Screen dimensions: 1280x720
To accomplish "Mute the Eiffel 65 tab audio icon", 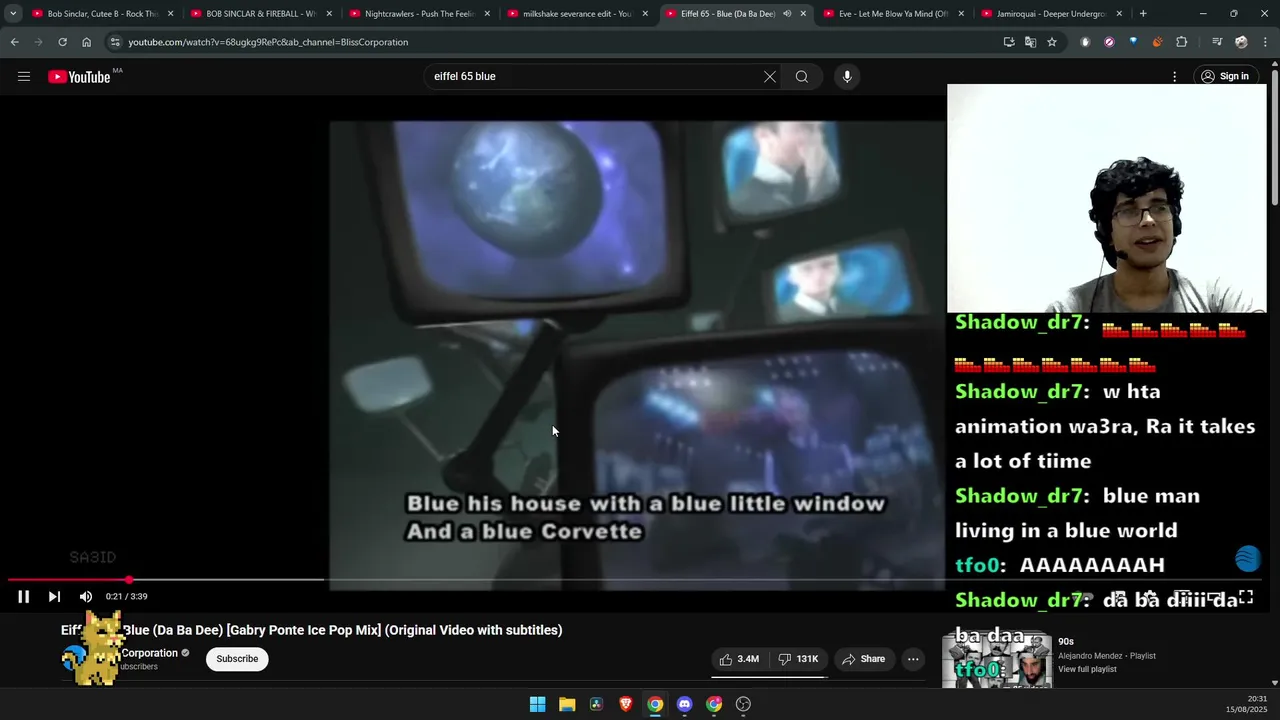I will click(x=787, y=14).
